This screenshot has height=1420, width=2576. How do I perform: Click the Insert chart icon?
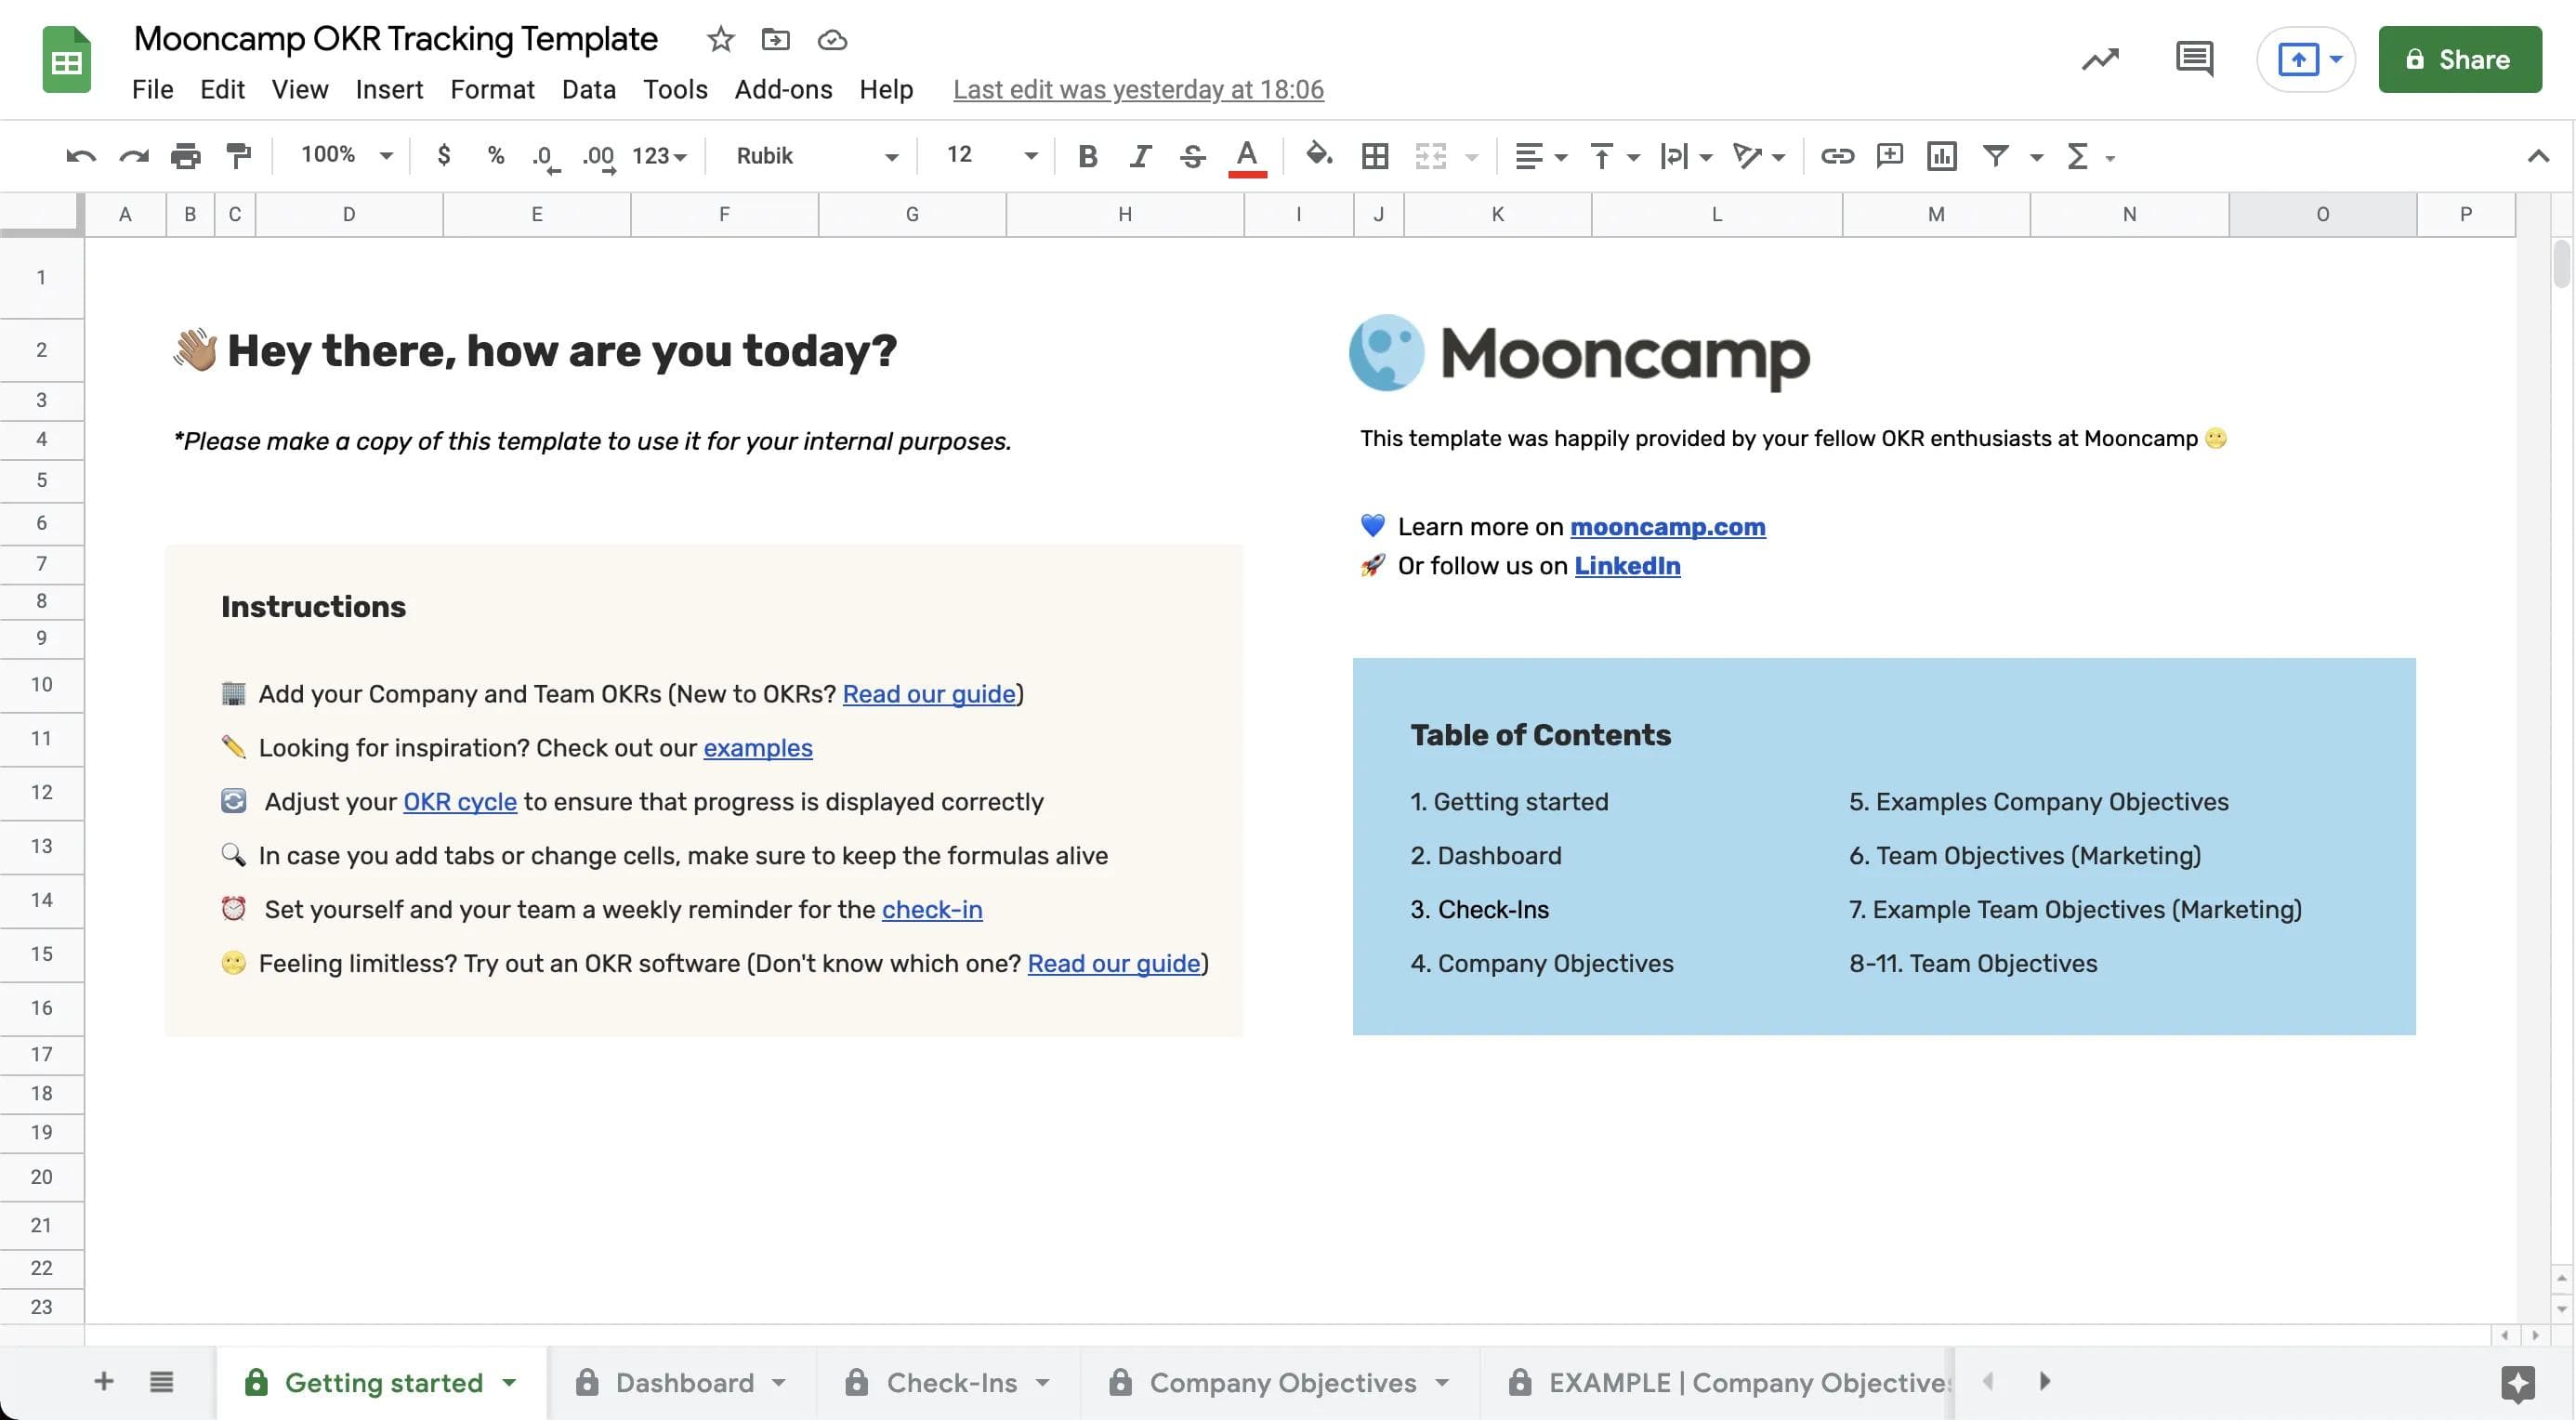(x=1941, y=156)
